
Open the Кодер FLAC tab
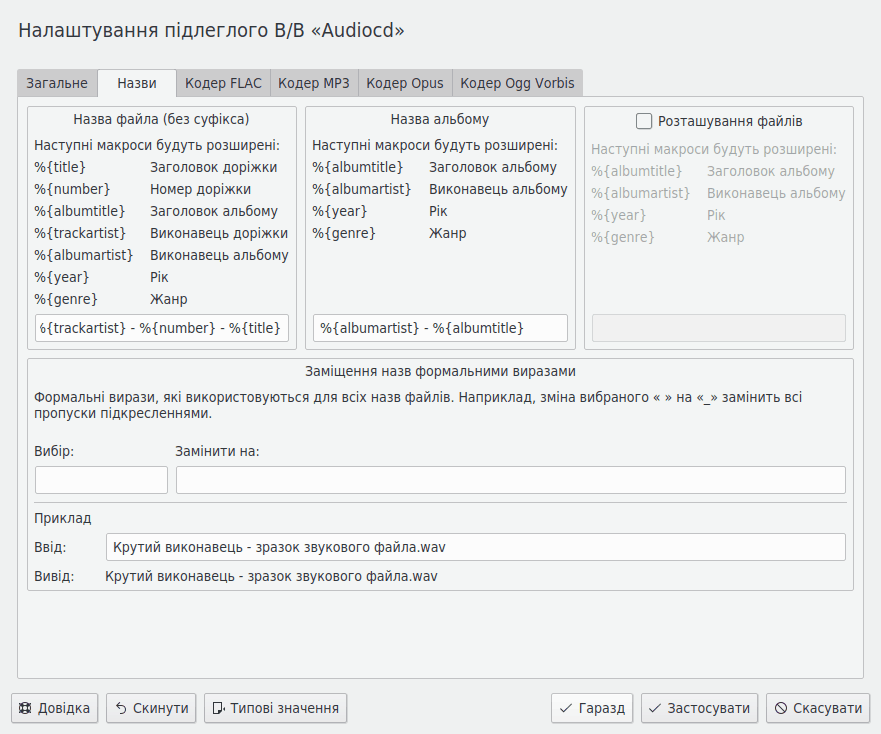click(x=223, y=83)
